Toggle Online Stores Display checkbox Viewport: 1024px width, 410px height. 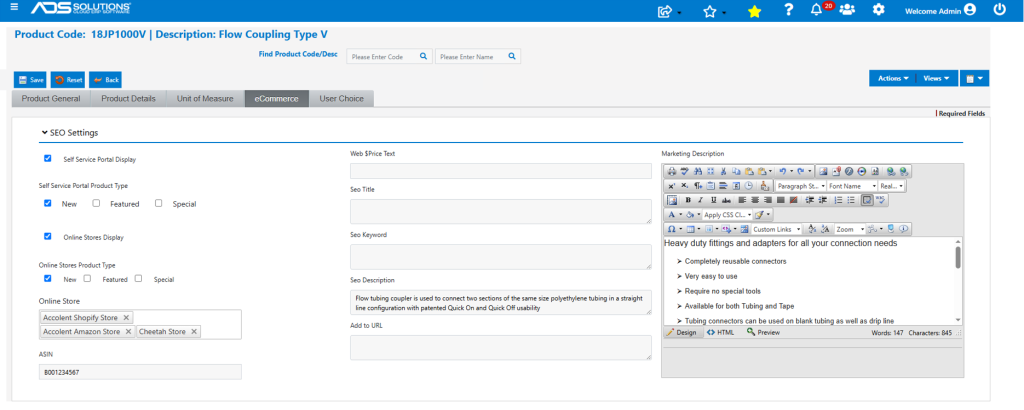(48, 236)
